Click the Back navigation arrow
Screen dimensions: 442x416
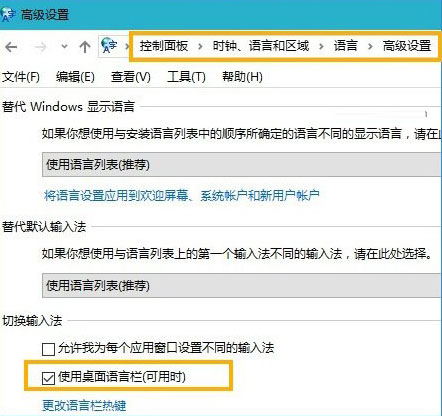point(11,47)
